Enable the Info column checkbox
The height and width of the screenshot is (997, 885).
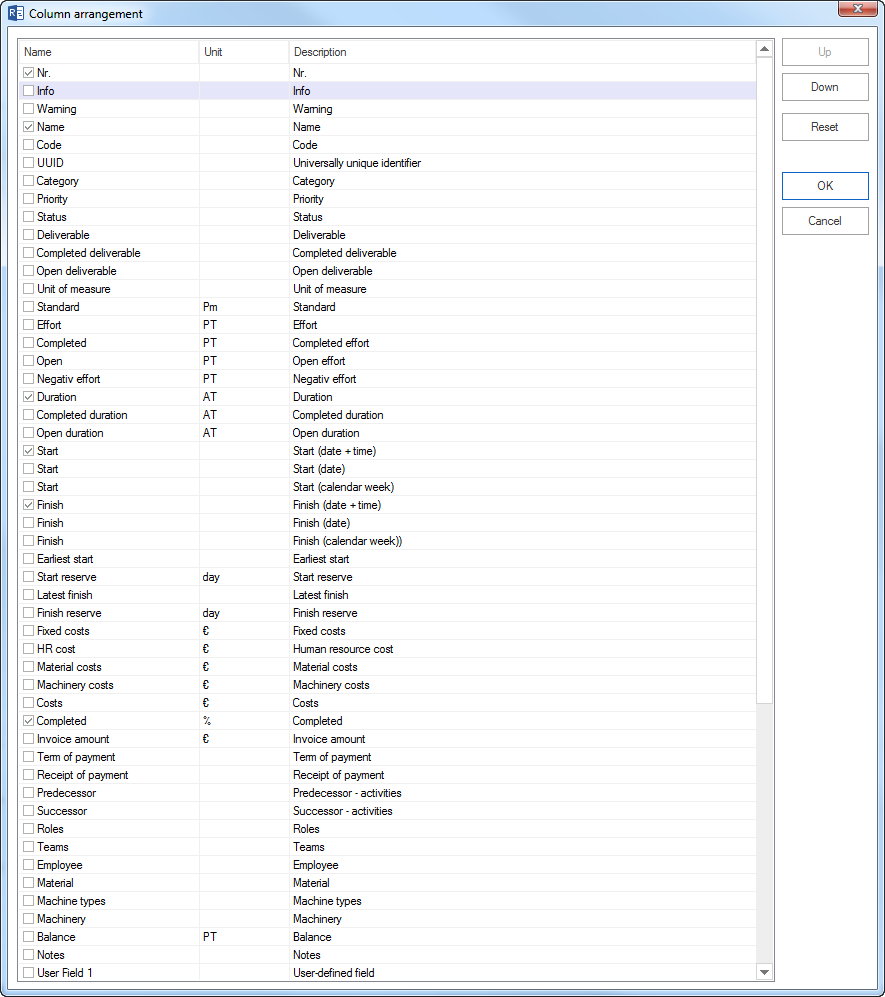[x=29, y=91]
